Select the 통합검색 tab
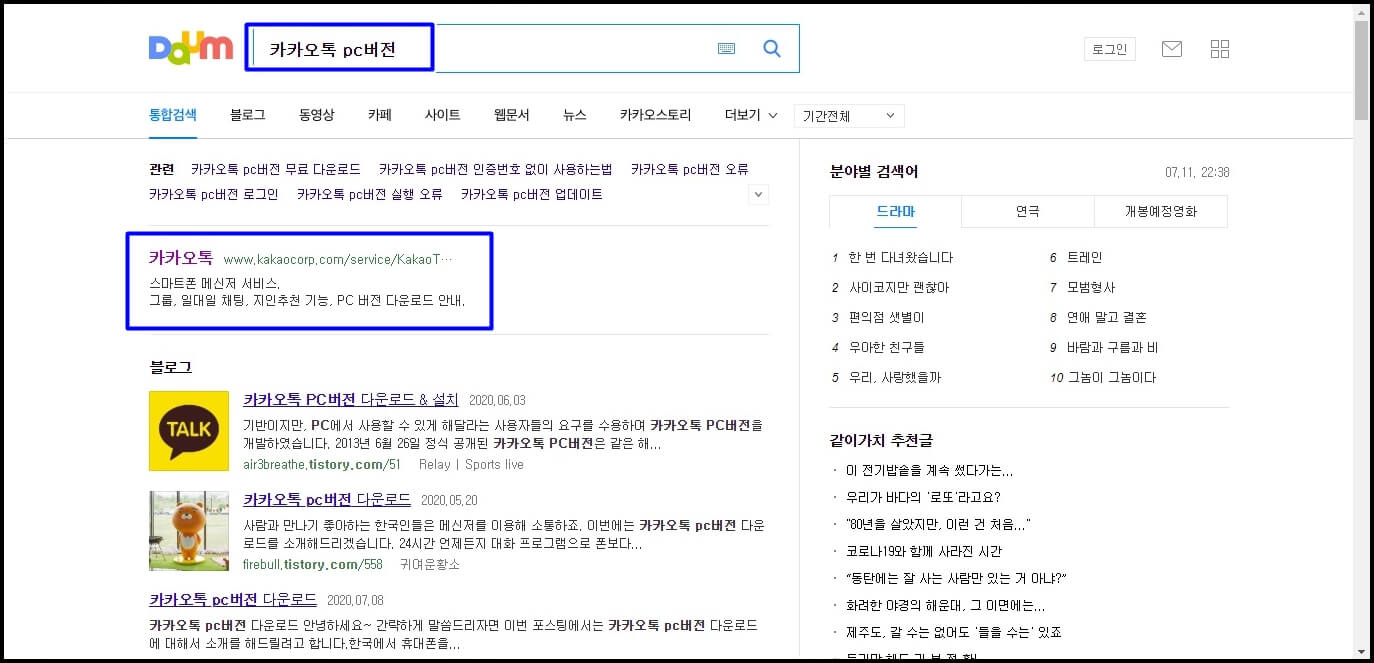1374x663 pixels. (173, 115)
